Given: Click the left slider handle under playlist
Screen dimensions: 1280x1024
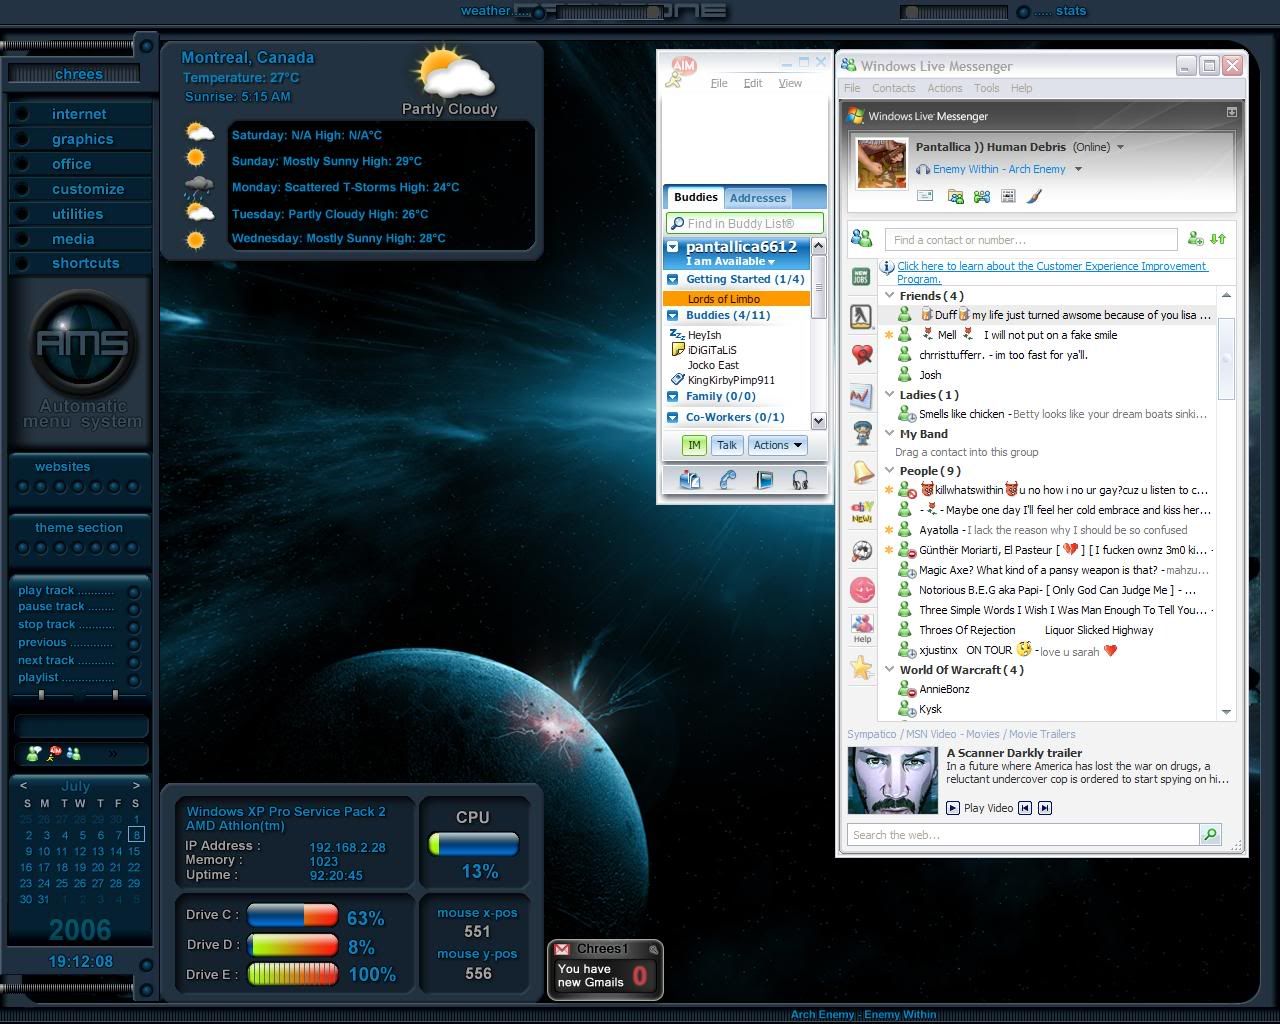Looking at the screenshot, I should [x=41, y=694].
